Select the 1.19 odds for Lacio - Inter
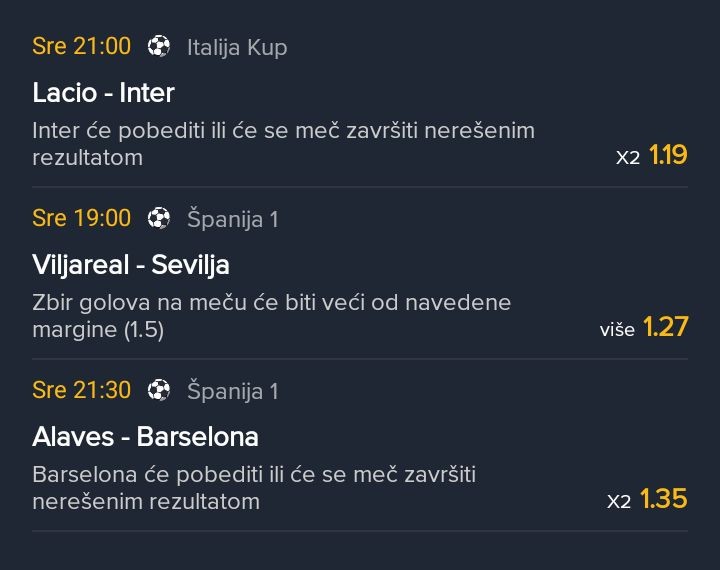Viewport: 720px width, 570px height. point(668,155)
